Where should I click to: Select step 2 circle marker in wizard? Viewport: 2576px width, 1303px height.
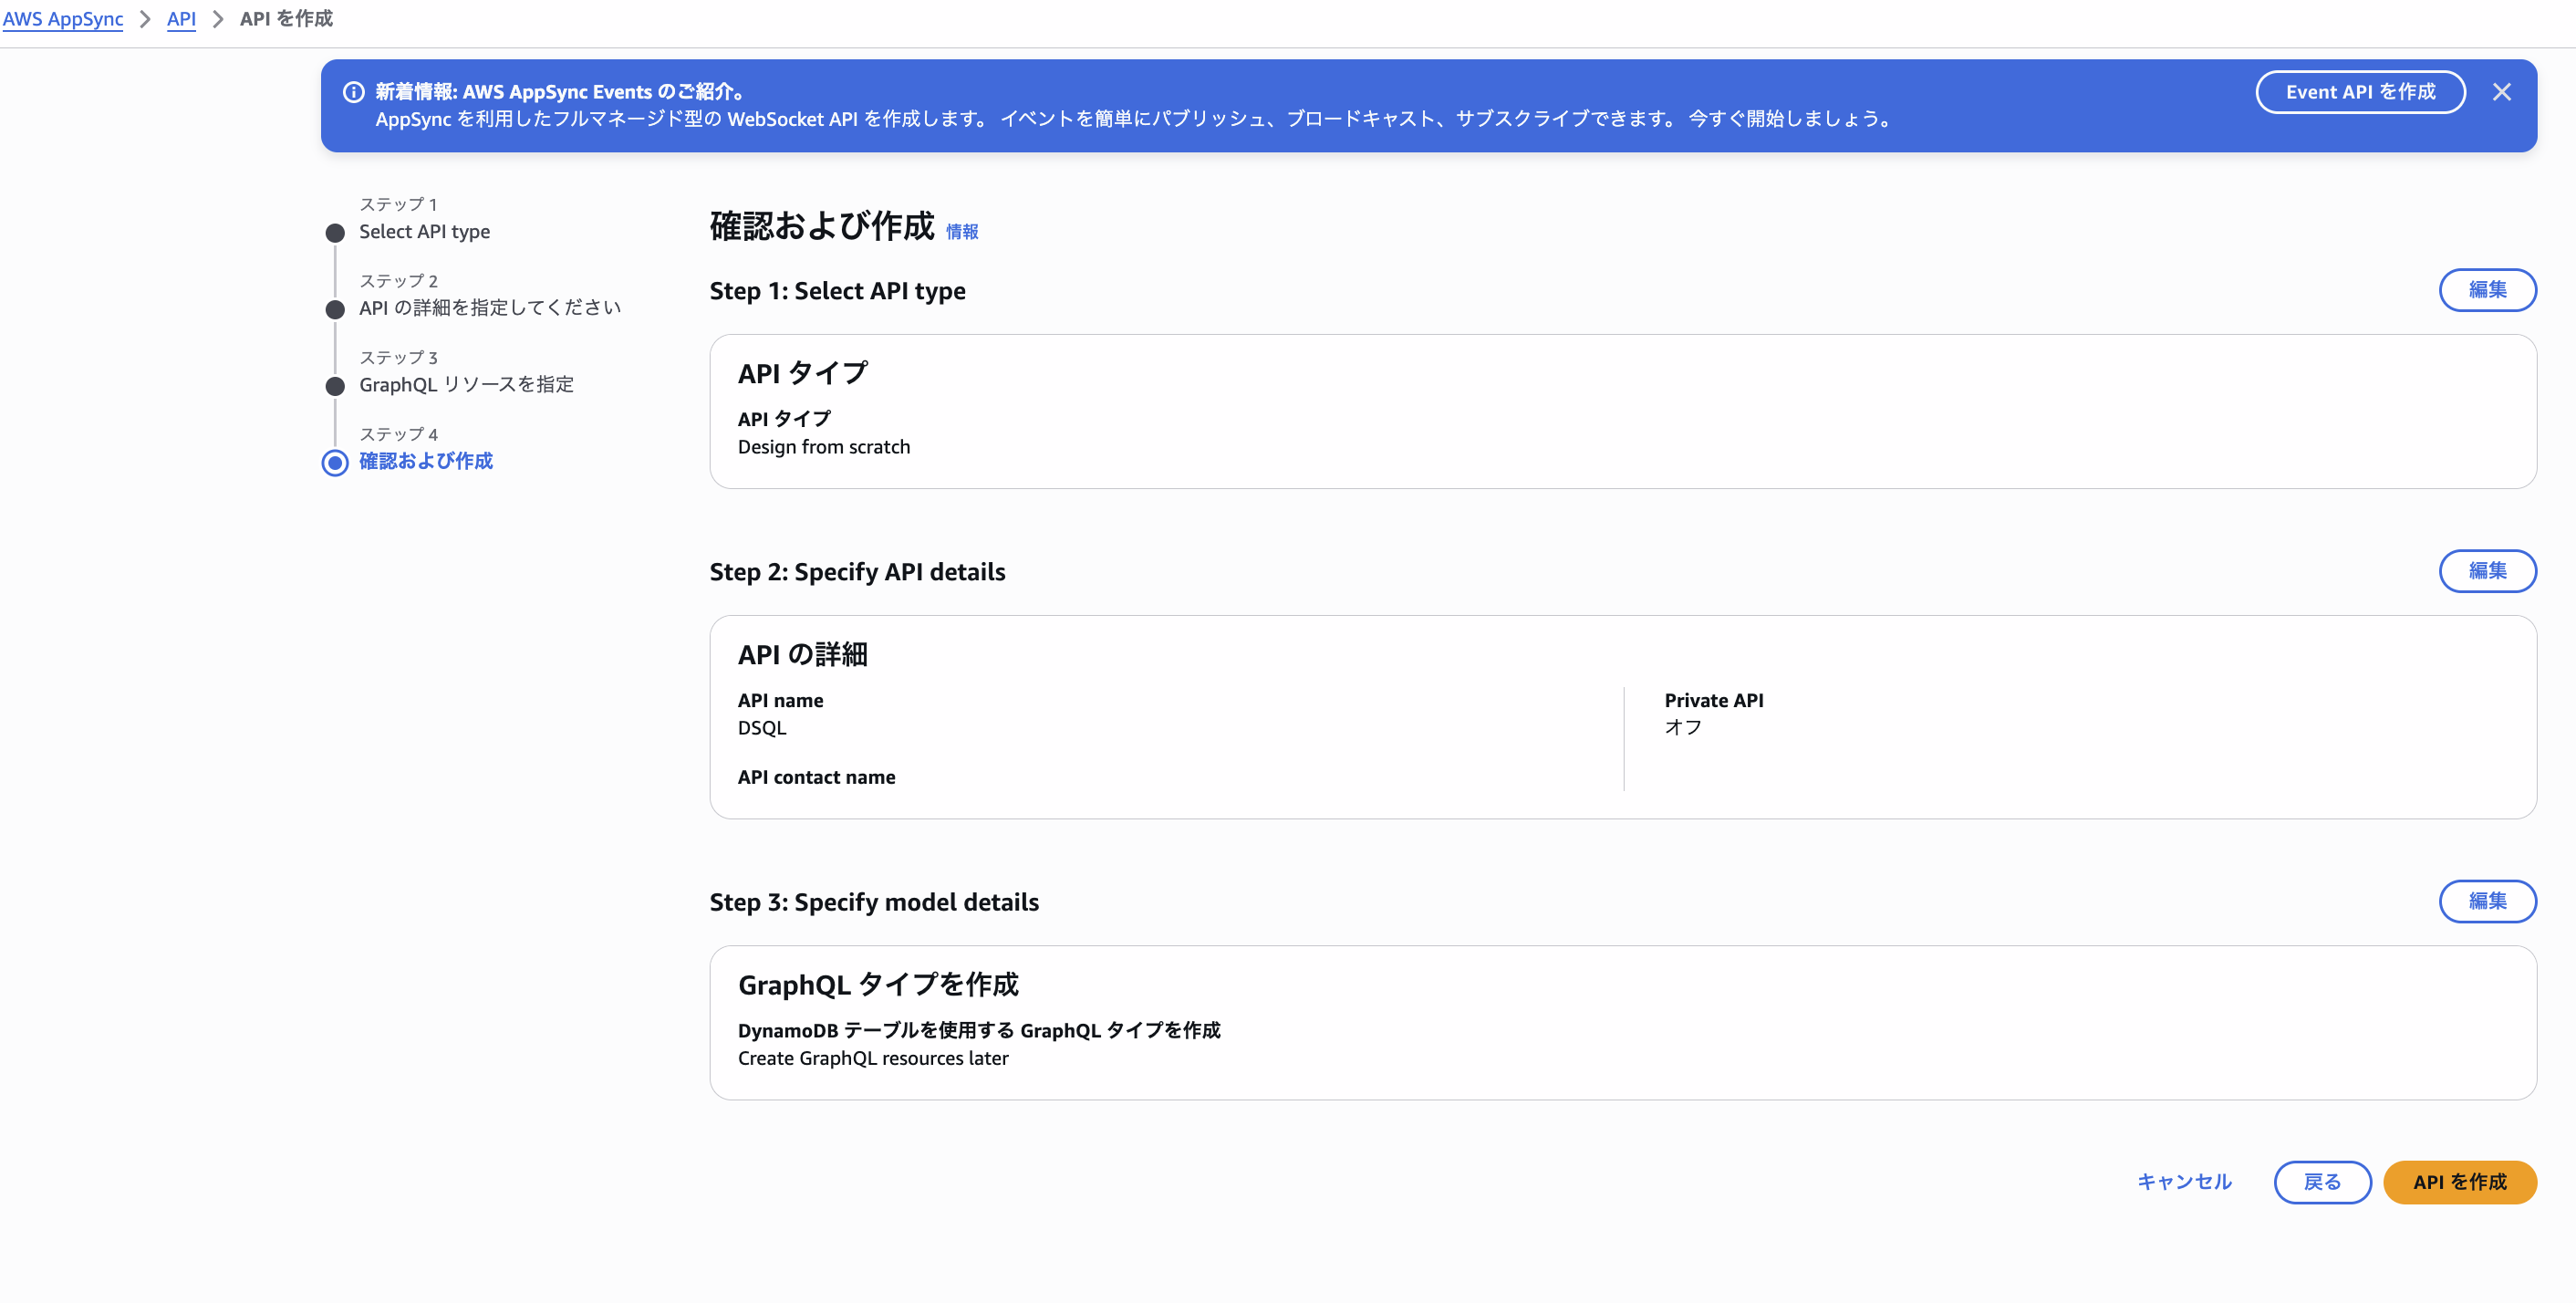[335, 309]
